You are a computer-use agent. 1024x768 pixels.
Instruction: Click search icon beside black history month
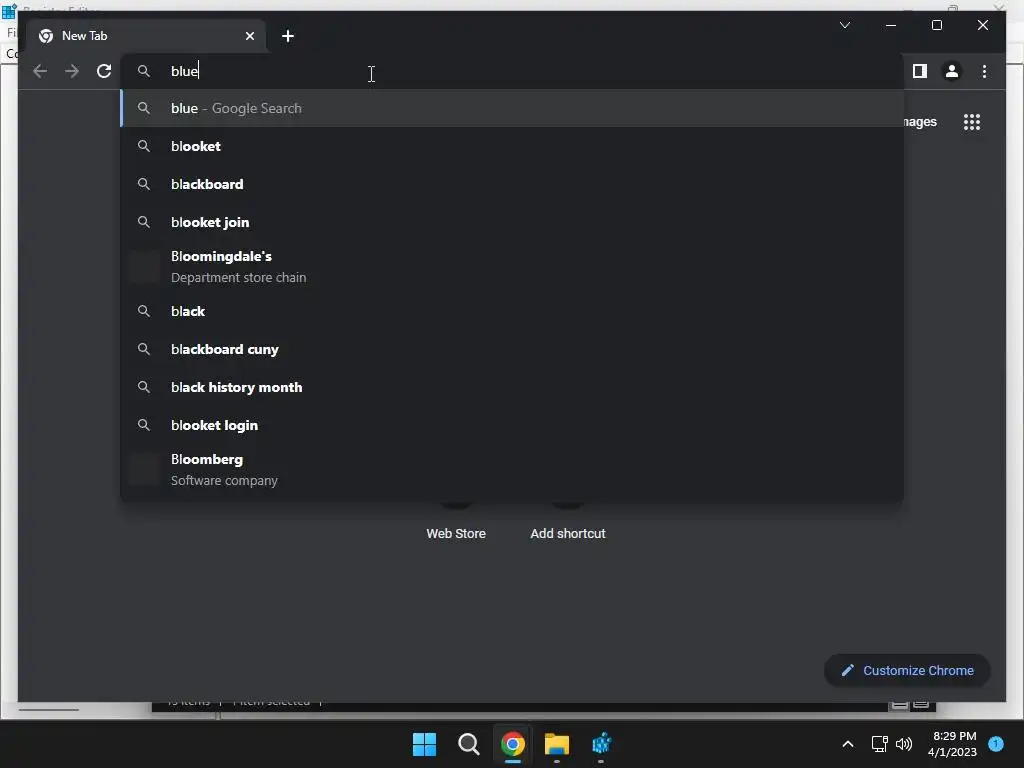[x=144, y=387]
